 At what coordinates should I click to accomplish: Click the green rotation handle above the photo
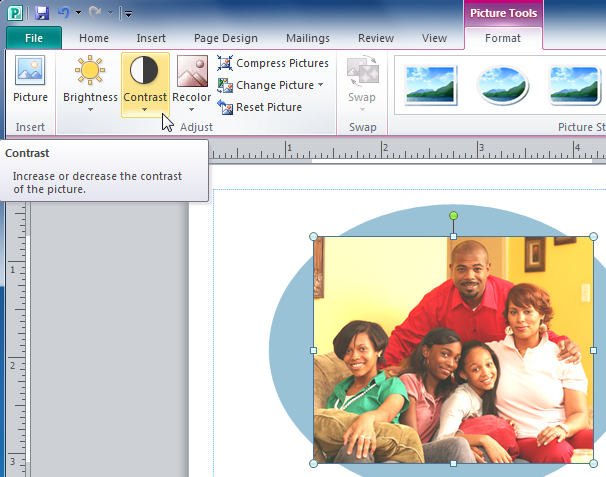[x=453, y=216]
